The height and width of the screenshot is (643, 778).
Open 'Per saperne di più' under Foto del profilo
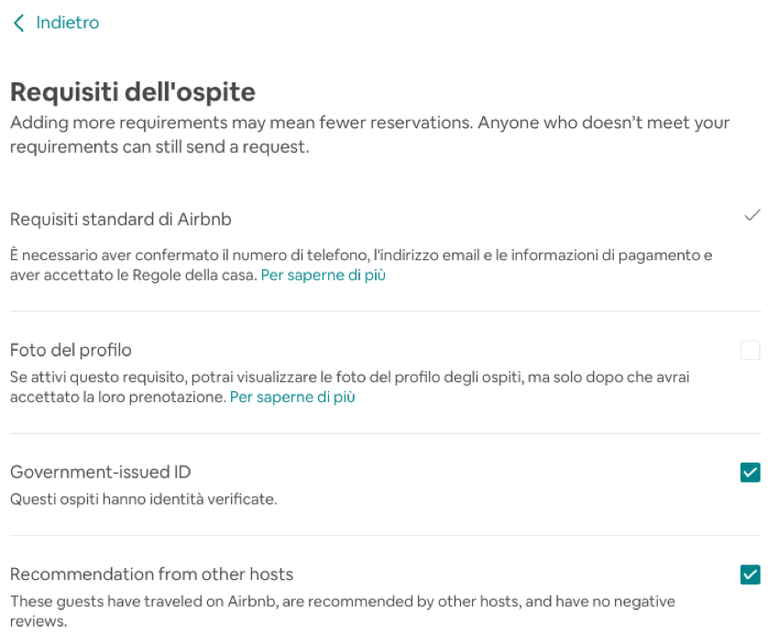point(292,397)
